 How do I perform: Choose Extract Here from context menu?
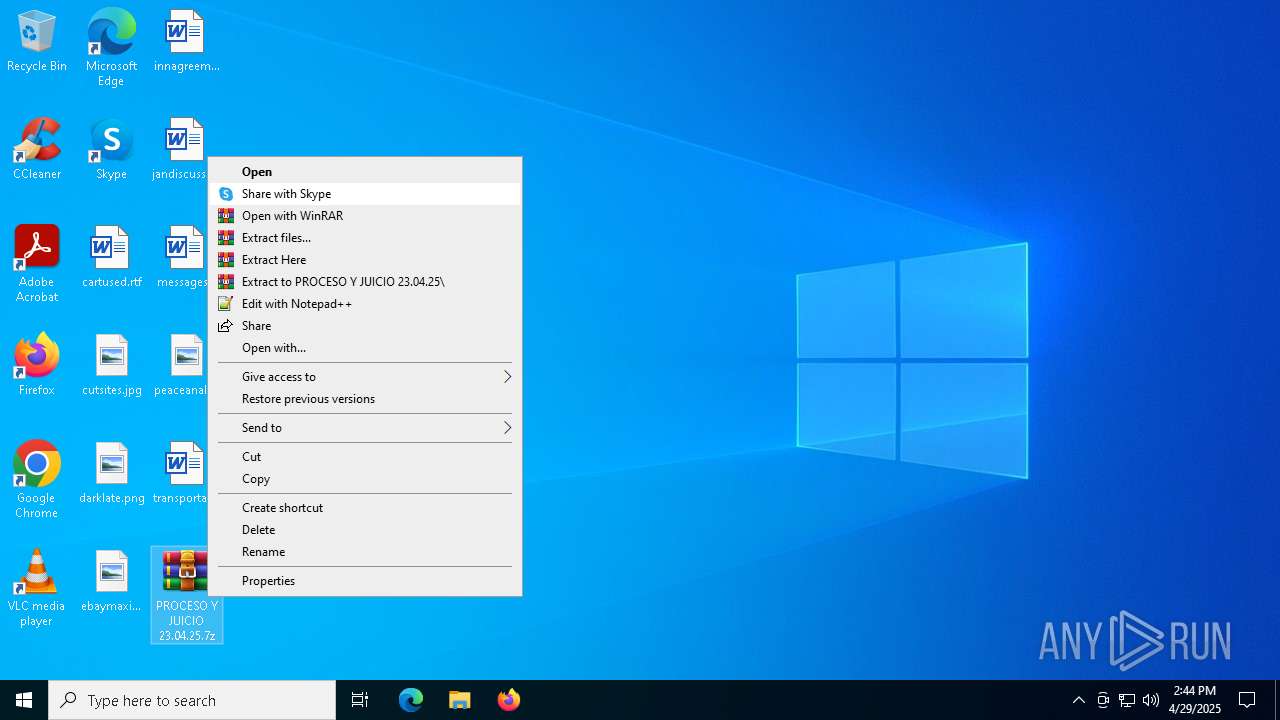[x=365, y=260]
